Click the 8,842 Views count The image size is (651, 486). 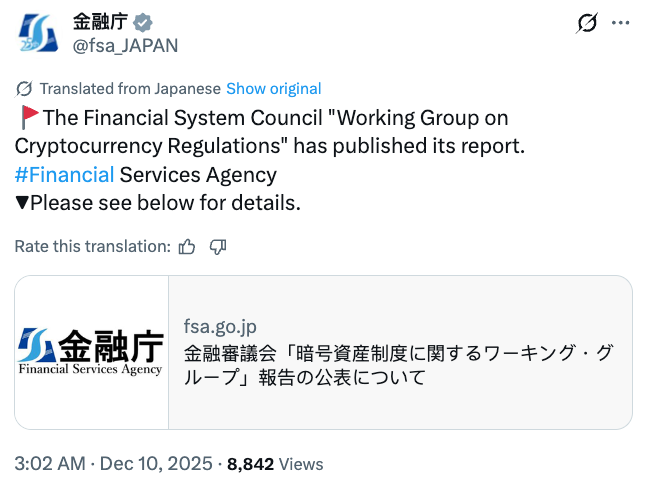(275, 463)
